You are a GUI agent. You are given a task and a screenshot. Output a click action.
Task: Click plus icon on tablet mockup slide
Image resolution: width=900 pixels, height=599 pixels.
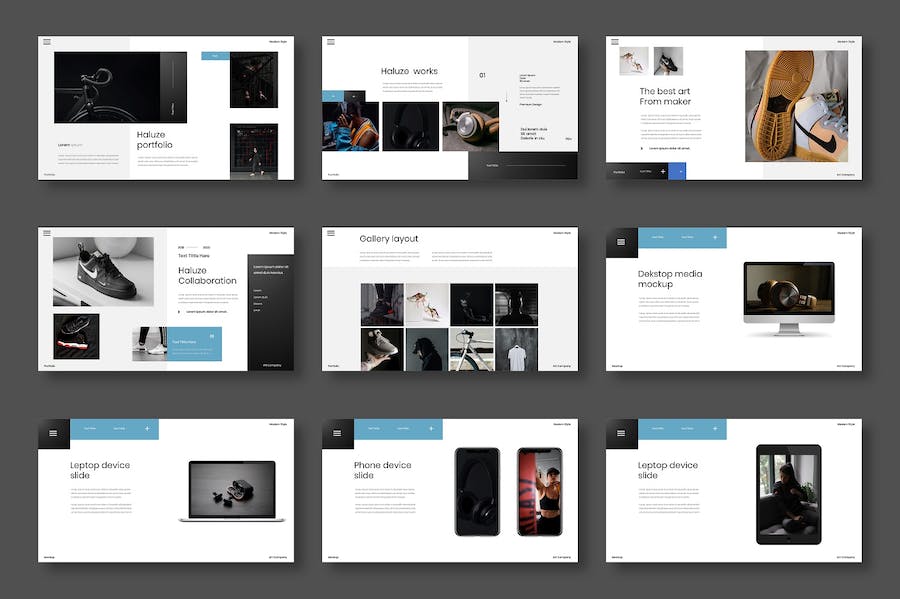click(715, 429)
